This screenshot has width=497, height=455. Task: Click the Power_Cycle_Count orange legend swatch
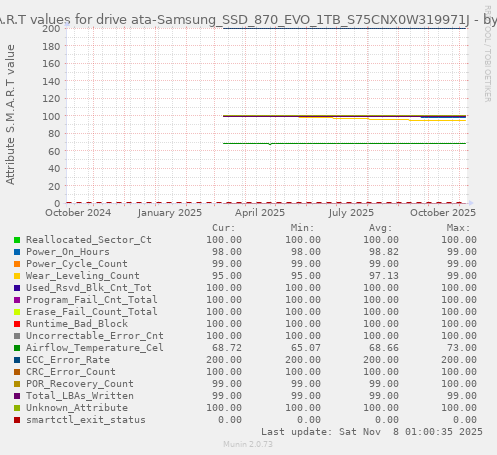click(17, 264)
